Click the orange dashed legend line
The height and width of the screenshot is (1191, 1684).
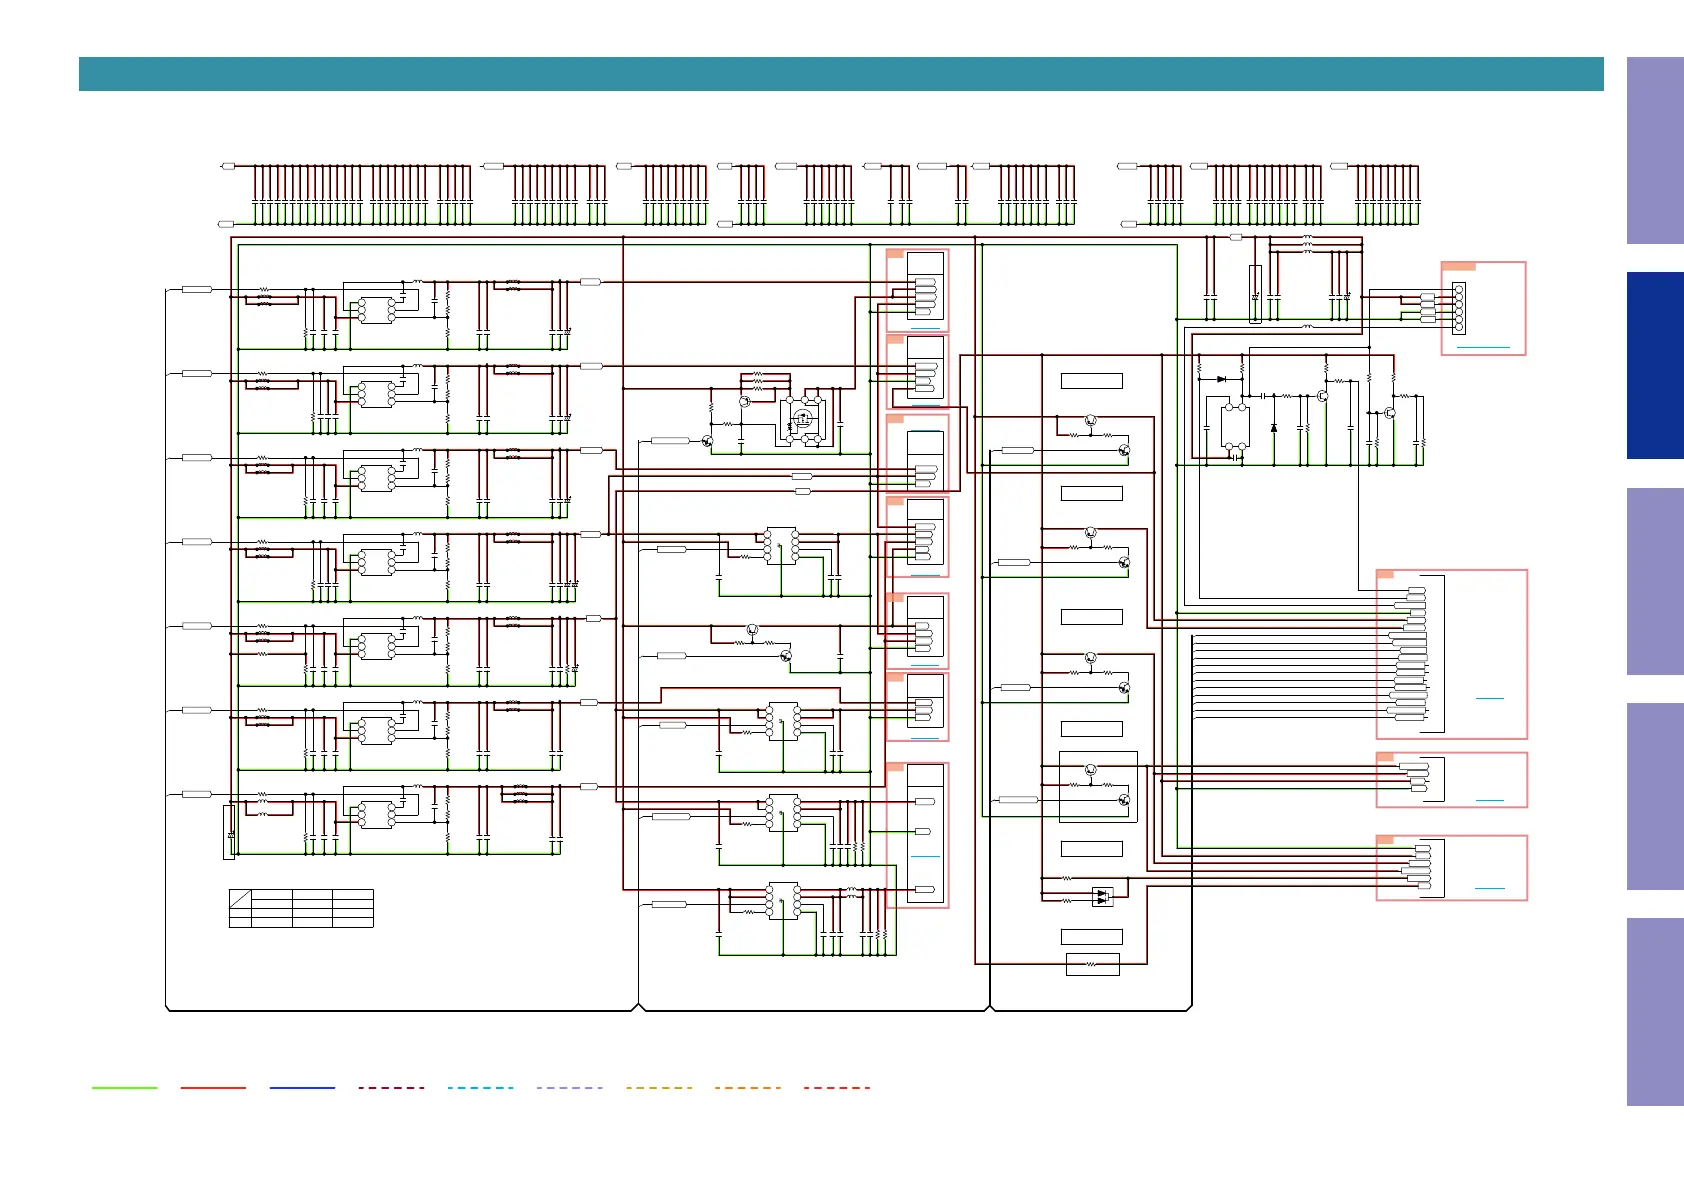coord(748,1087)
